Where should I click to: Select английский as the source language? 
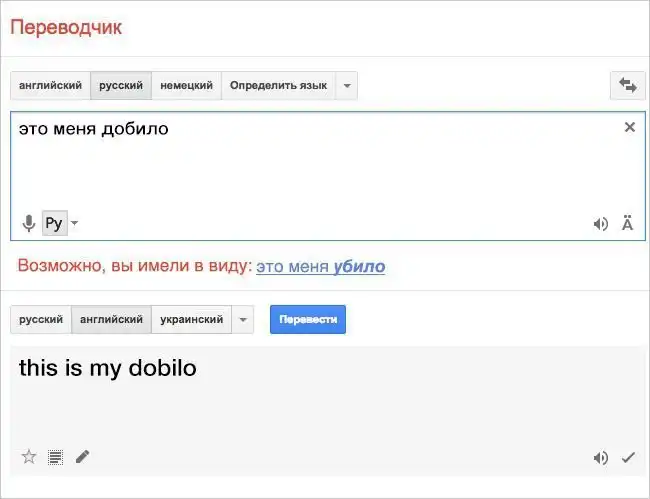click(x=50, y=86)
